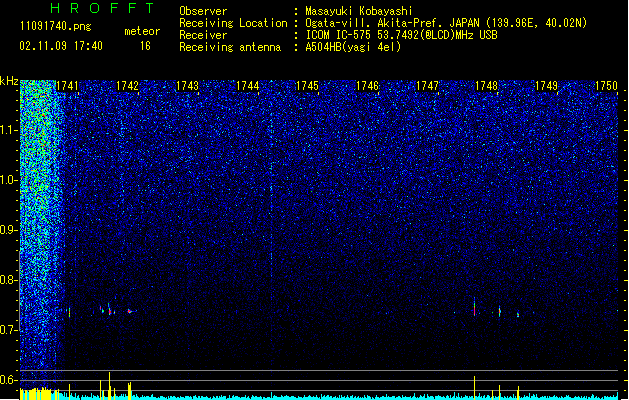Click the 1750 time marker

click(606, 86)
